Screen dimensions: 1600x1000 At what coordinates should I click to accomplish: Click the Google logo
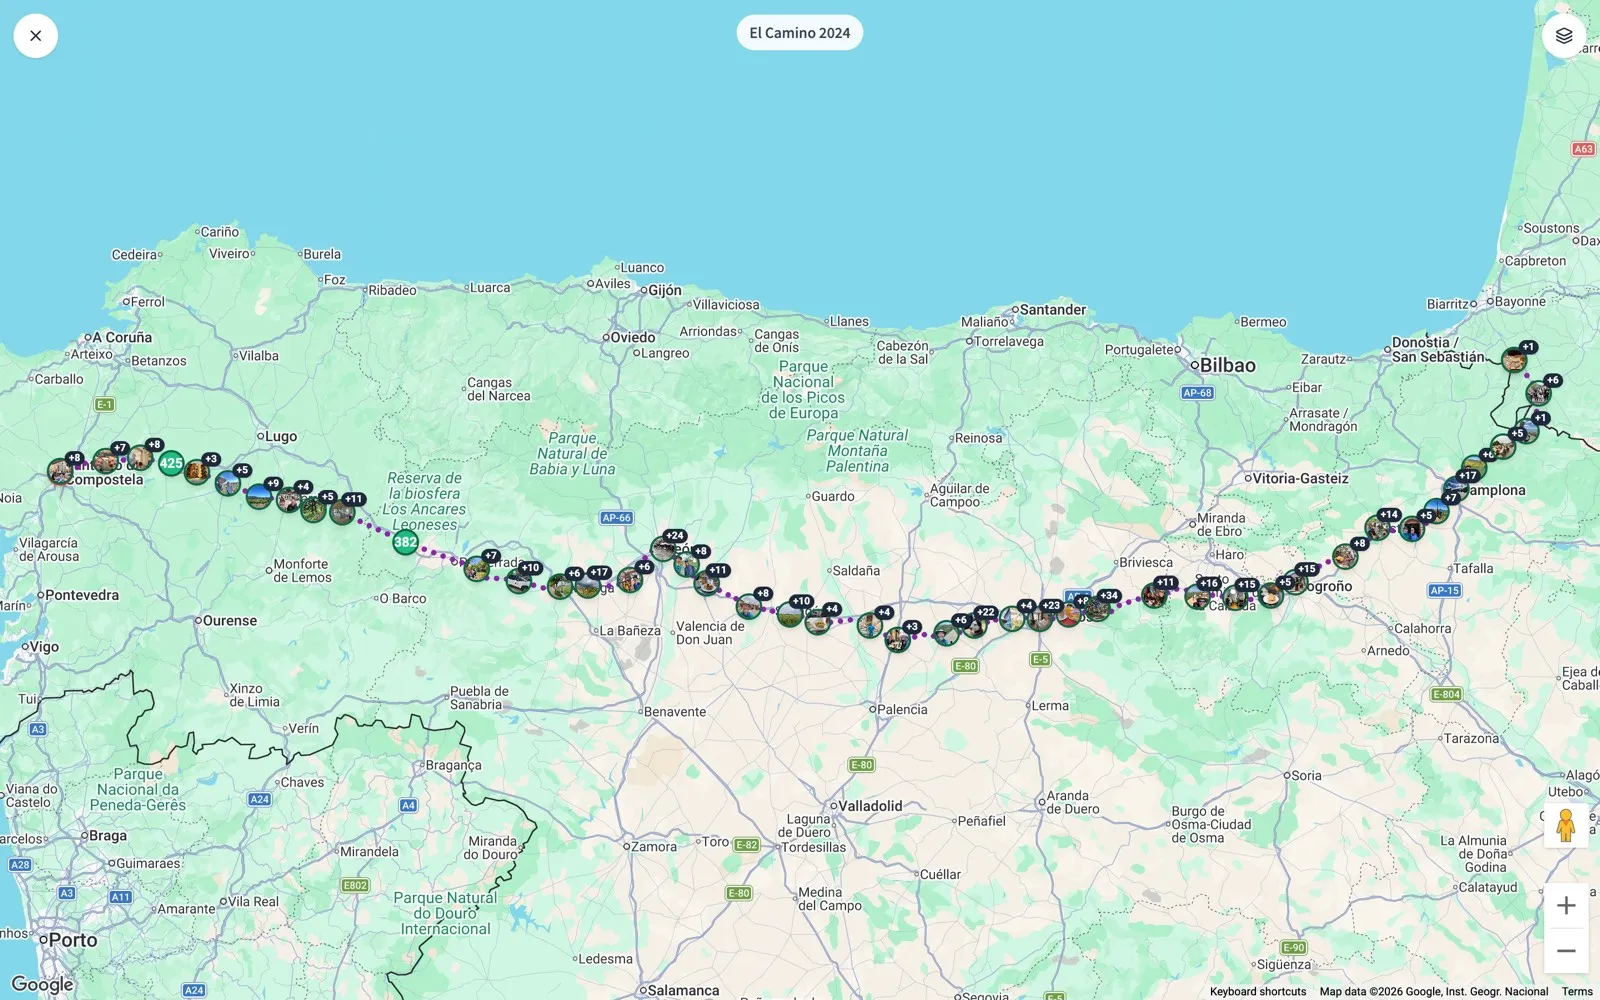pyautogui.click(x=42, y=984)
